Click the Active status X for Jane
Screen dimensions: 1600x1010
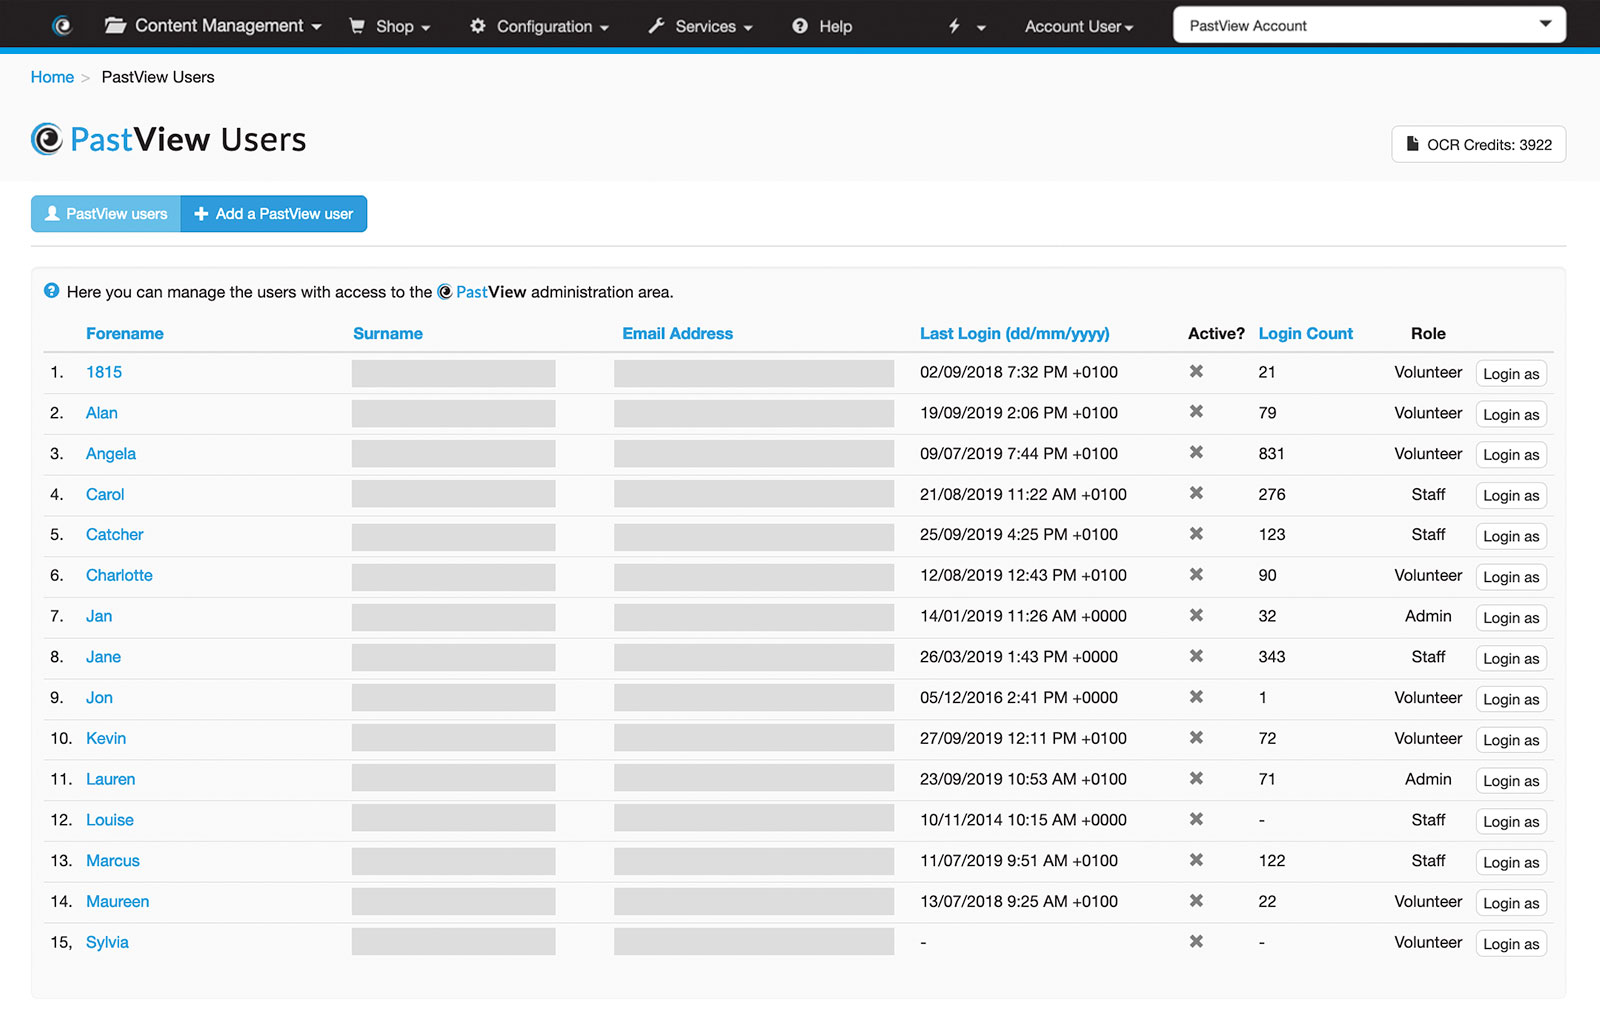click(x=1196, y=656)
